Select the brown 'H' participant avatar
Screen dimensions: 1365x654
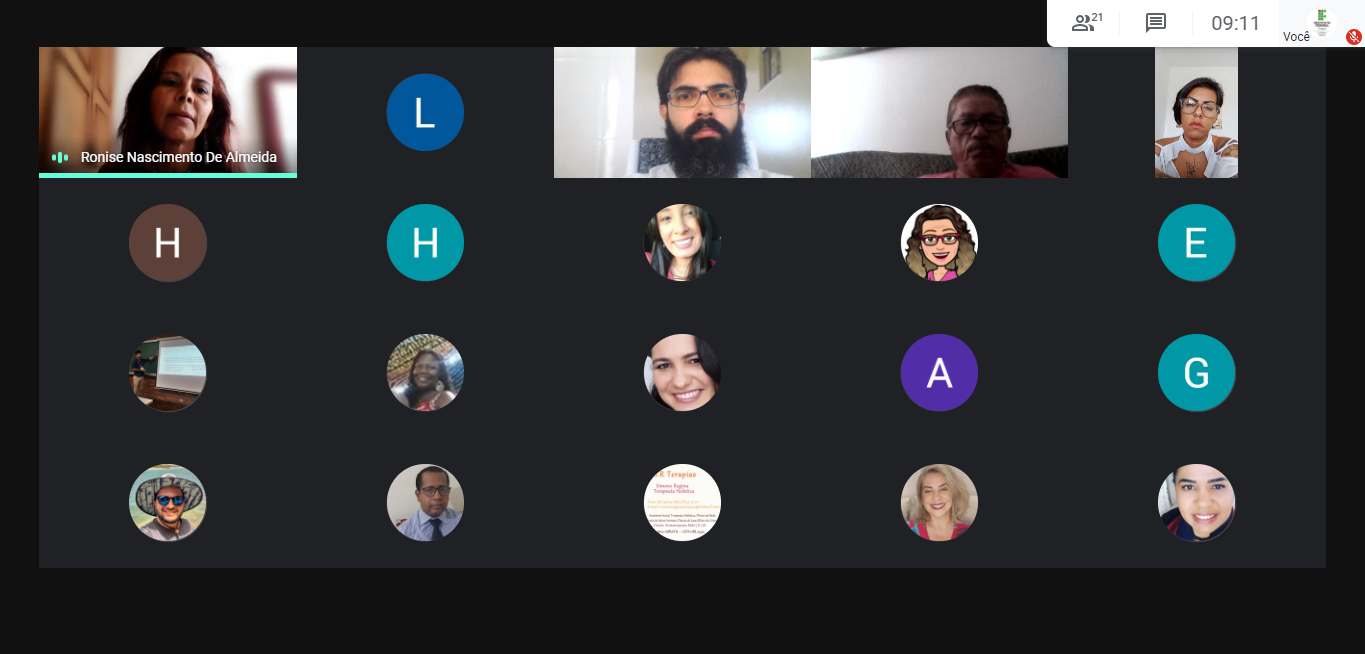[168, 243]
